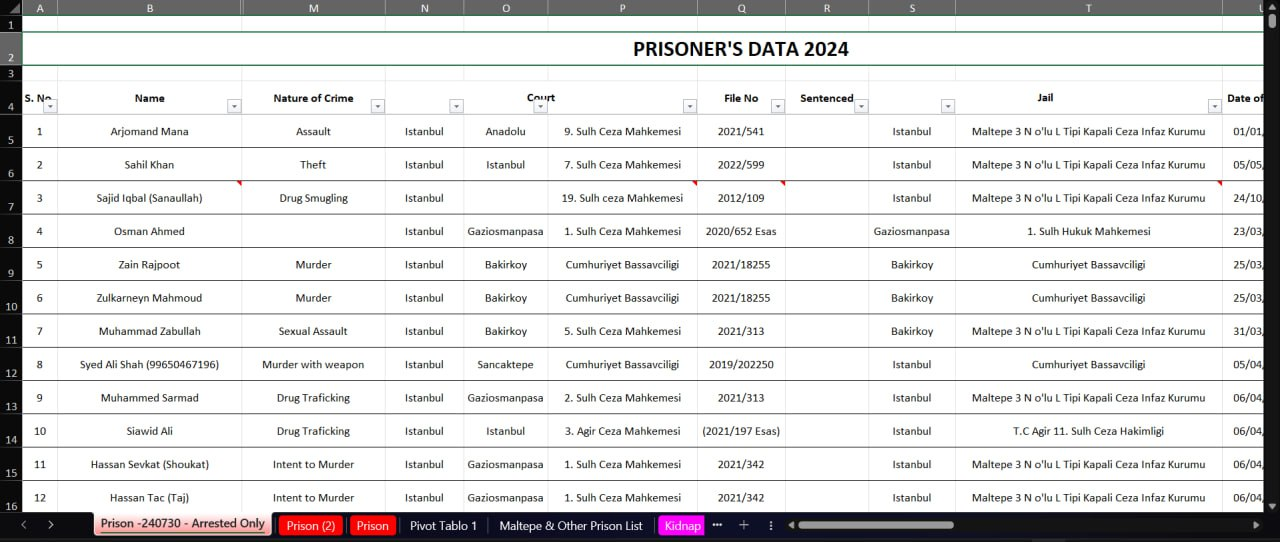Select the Zulkarneyn Mahmoud name cell
This screenshot has height=542, width=1280.
(x=150, y=298)
